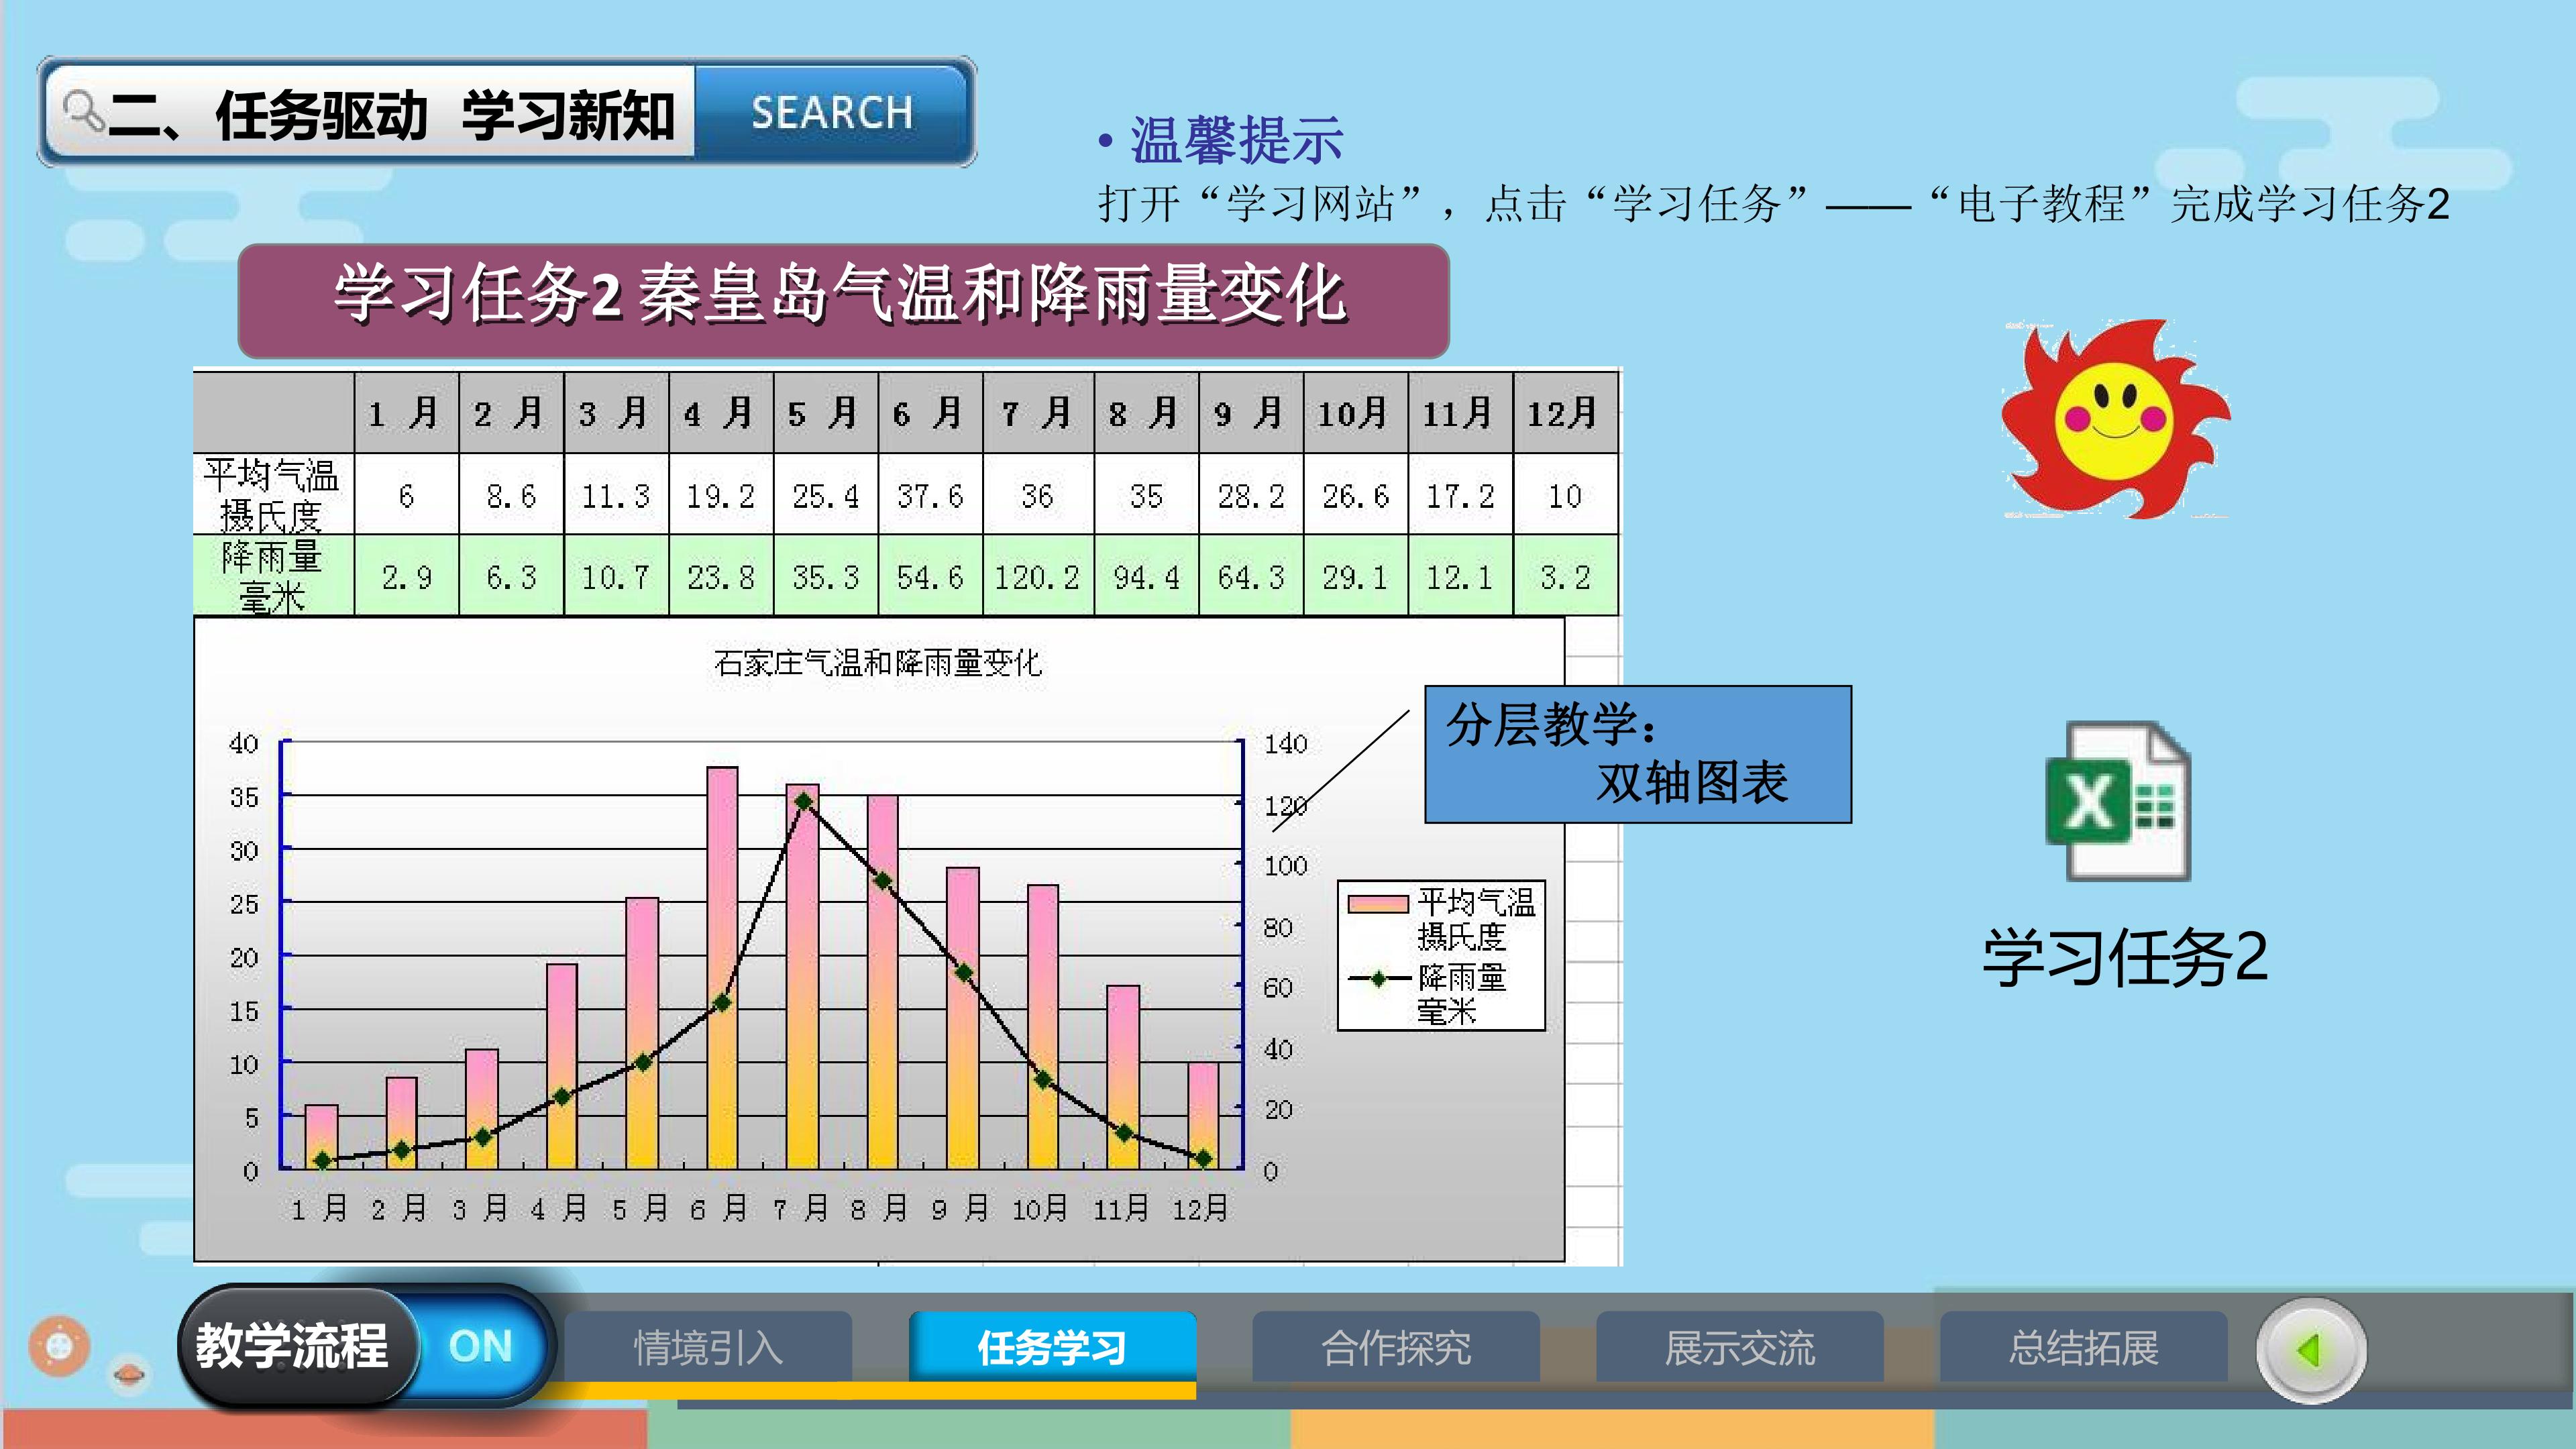Click the green back arrow button
The height and width of the screenshot is (1449, 2576).
pos(2311,1350)
